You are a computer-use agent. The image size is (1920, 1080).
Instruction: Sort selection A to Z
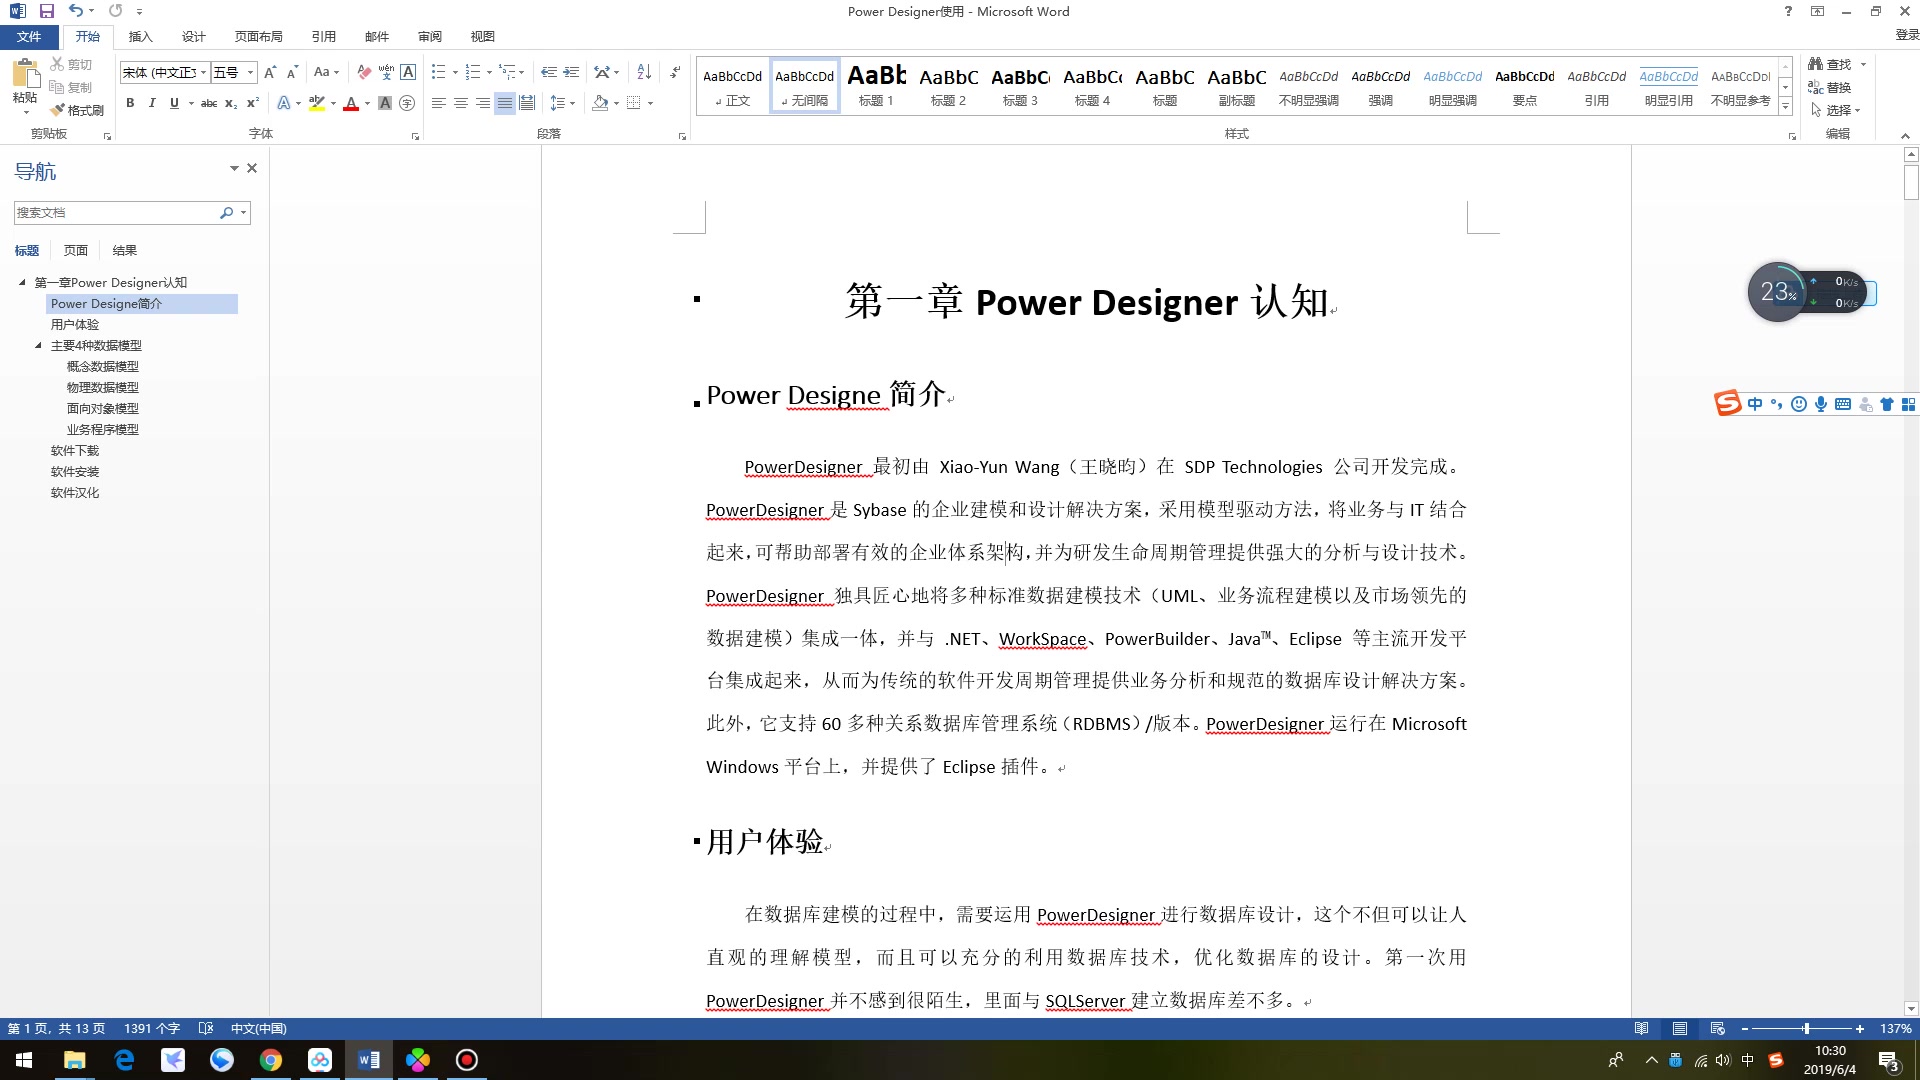(x=644, y=72)
